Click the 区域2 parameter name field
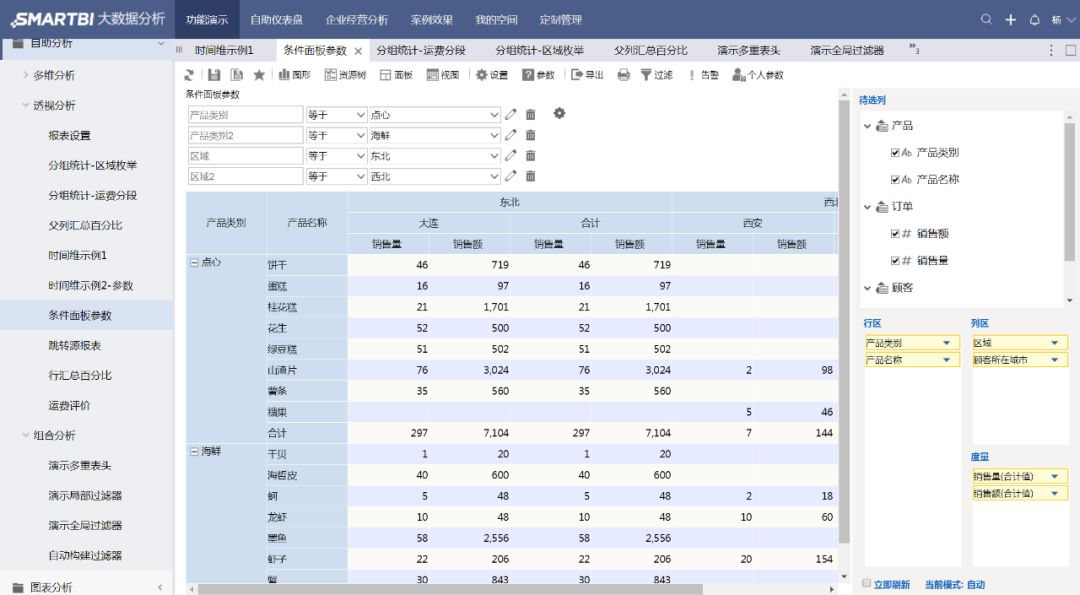 point(245,177)
